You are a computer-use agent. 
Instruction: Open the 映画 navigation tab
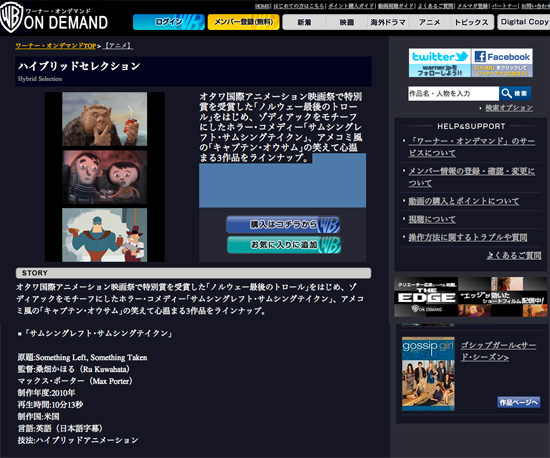pyautogui.click(x=347, y=22)
